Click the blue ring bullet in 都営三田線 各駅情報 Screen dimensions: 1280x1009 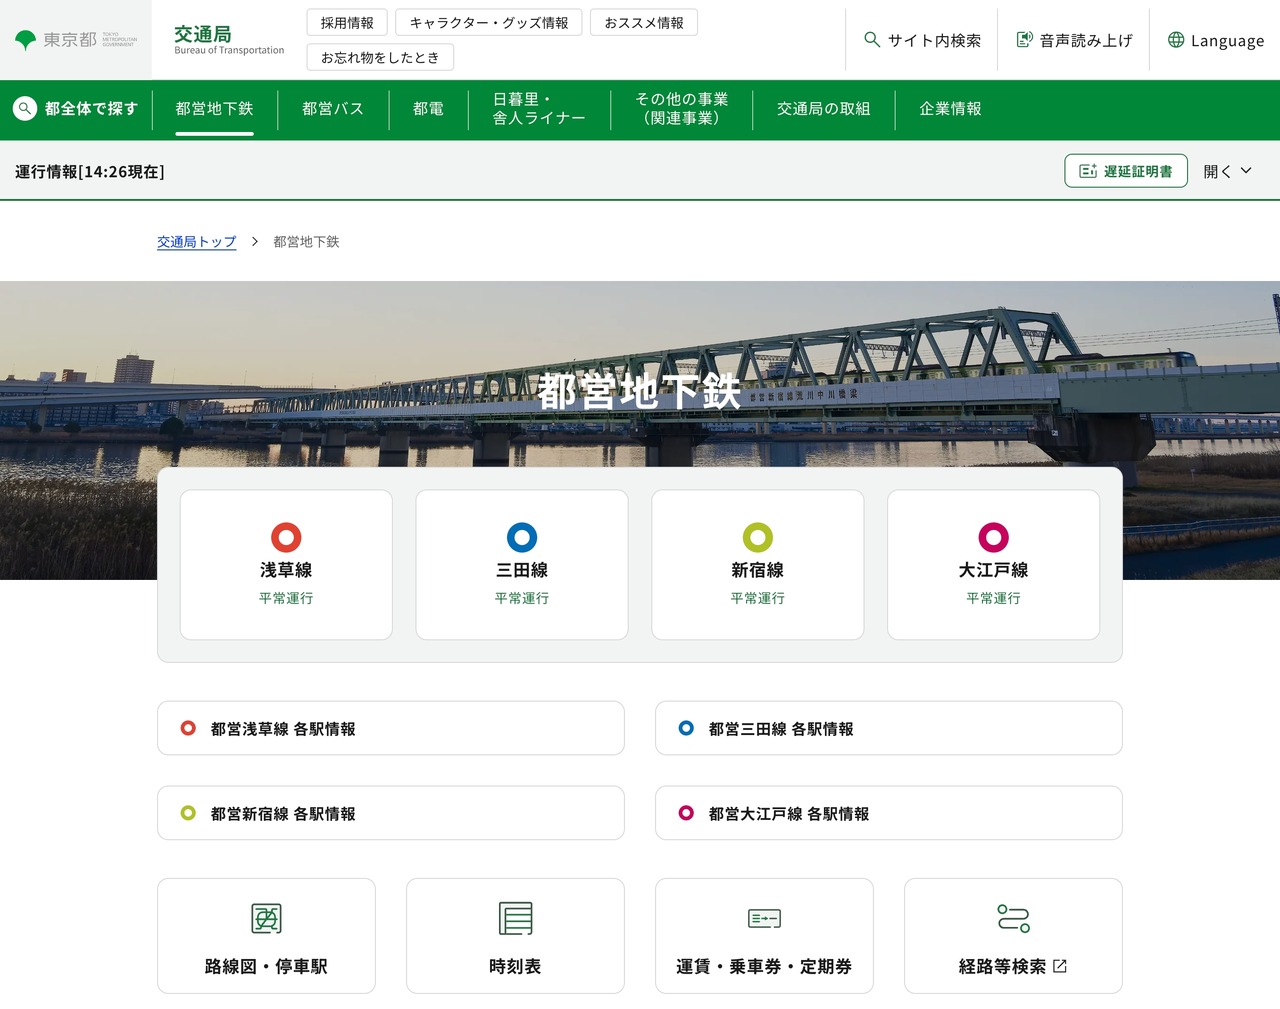pos(686,728)
